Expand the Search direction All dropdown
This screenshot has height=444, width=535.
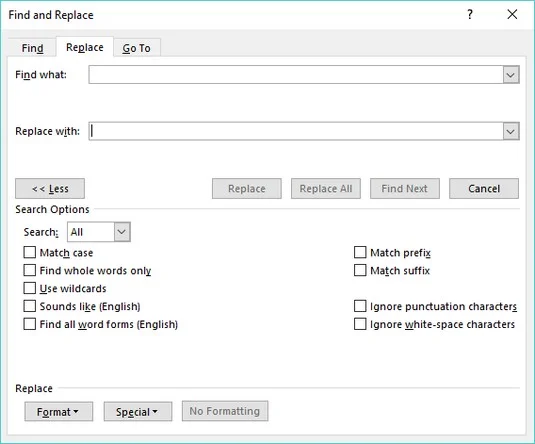tap(122, 232)
